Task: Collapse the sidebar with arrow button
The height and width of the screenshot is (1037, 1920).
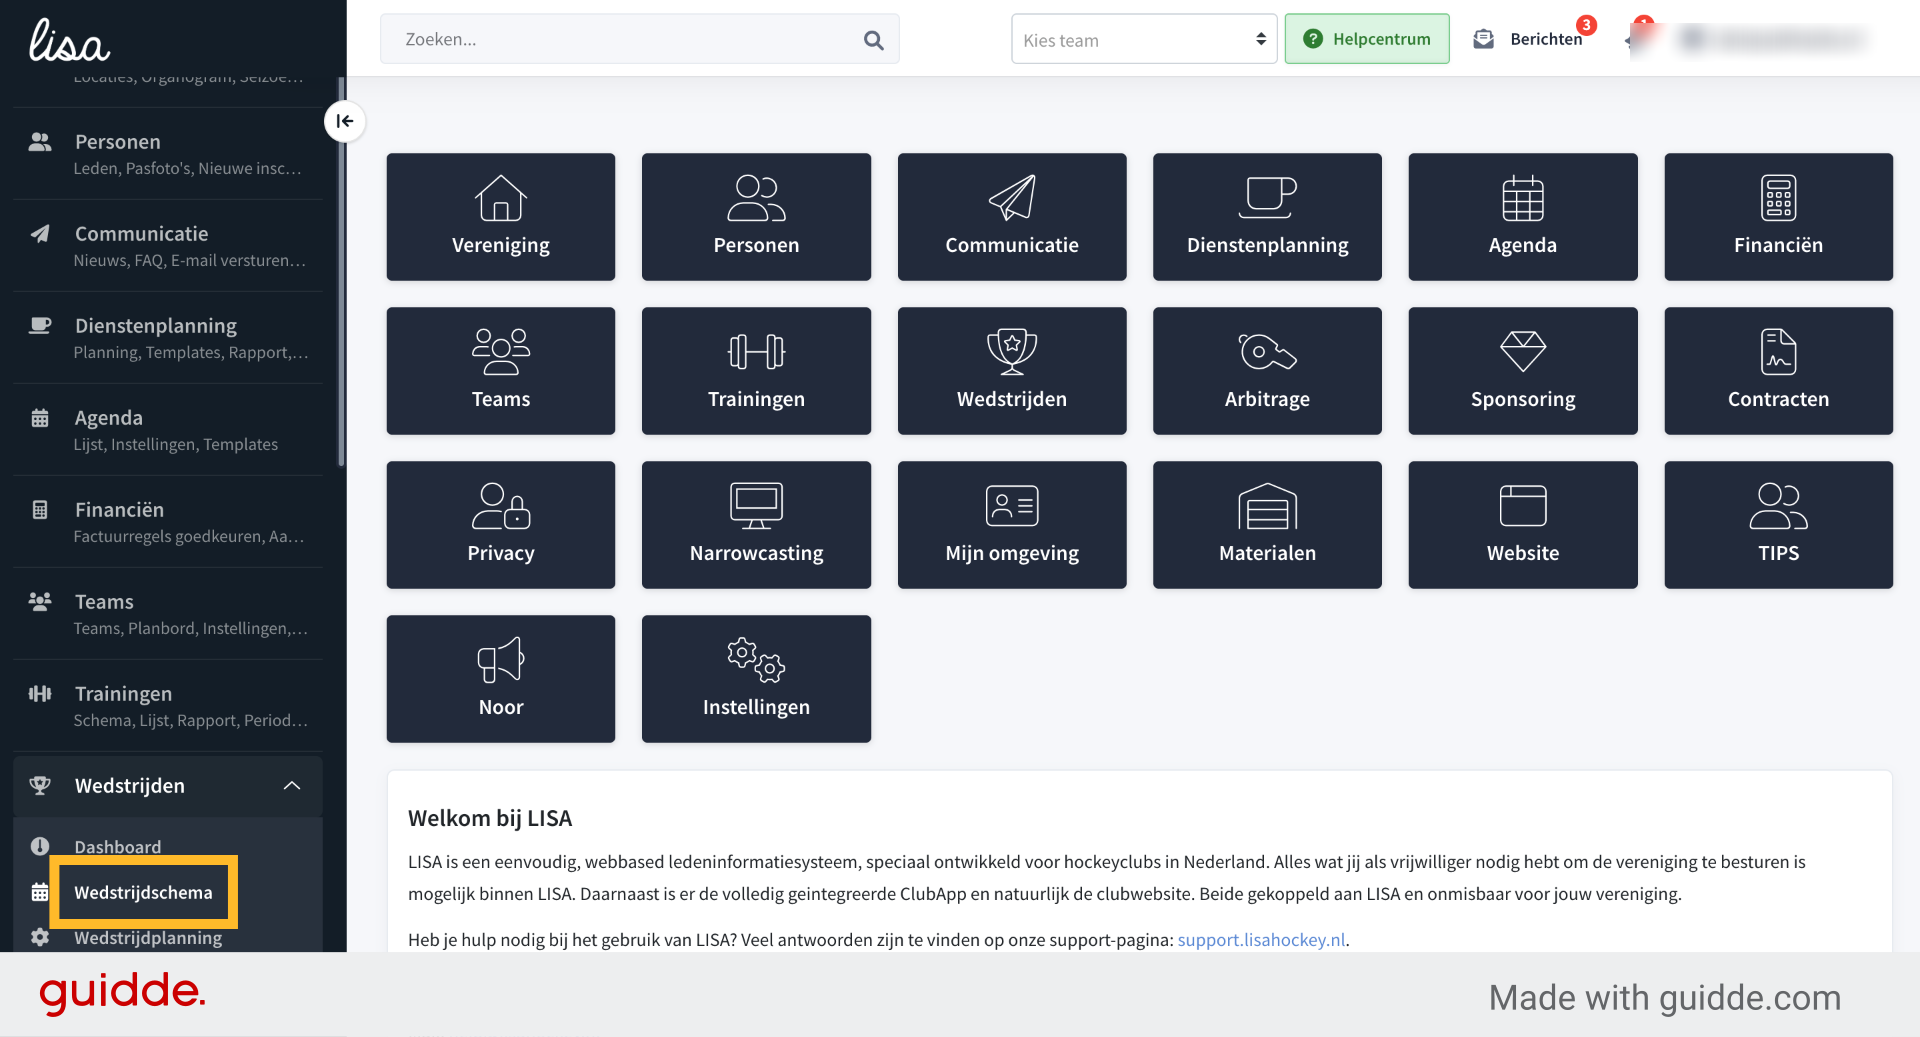Action: tap(344, 121)
